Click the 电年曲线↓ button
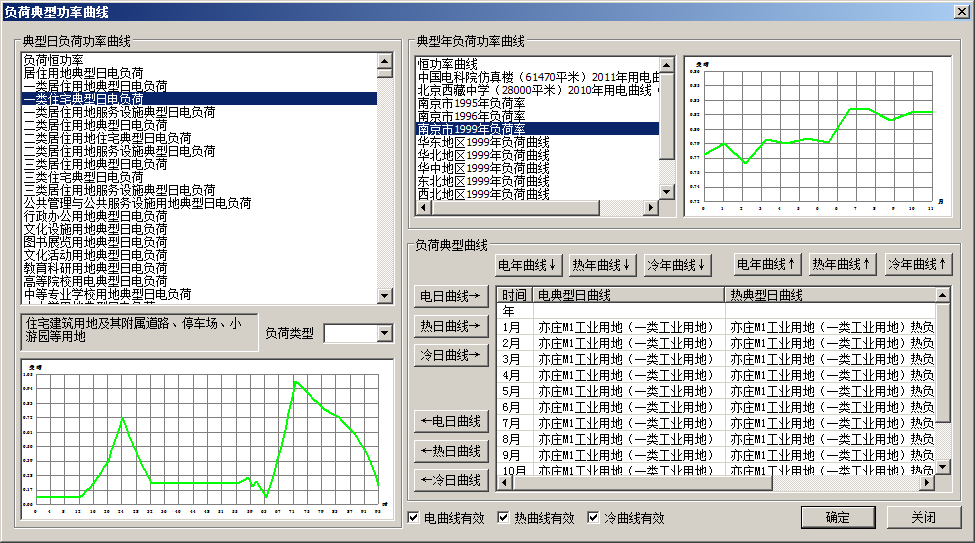The image size is (975, 543). (x=529, y=265)
